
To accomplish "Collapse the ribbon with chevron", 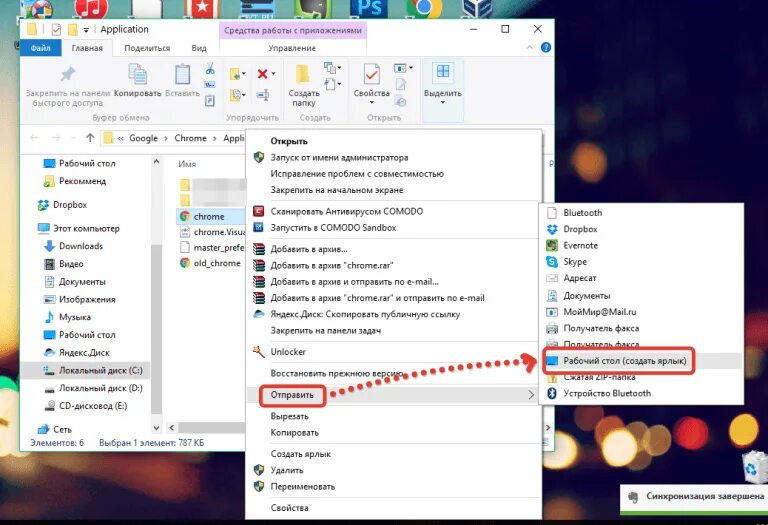I will coord(529,48).
